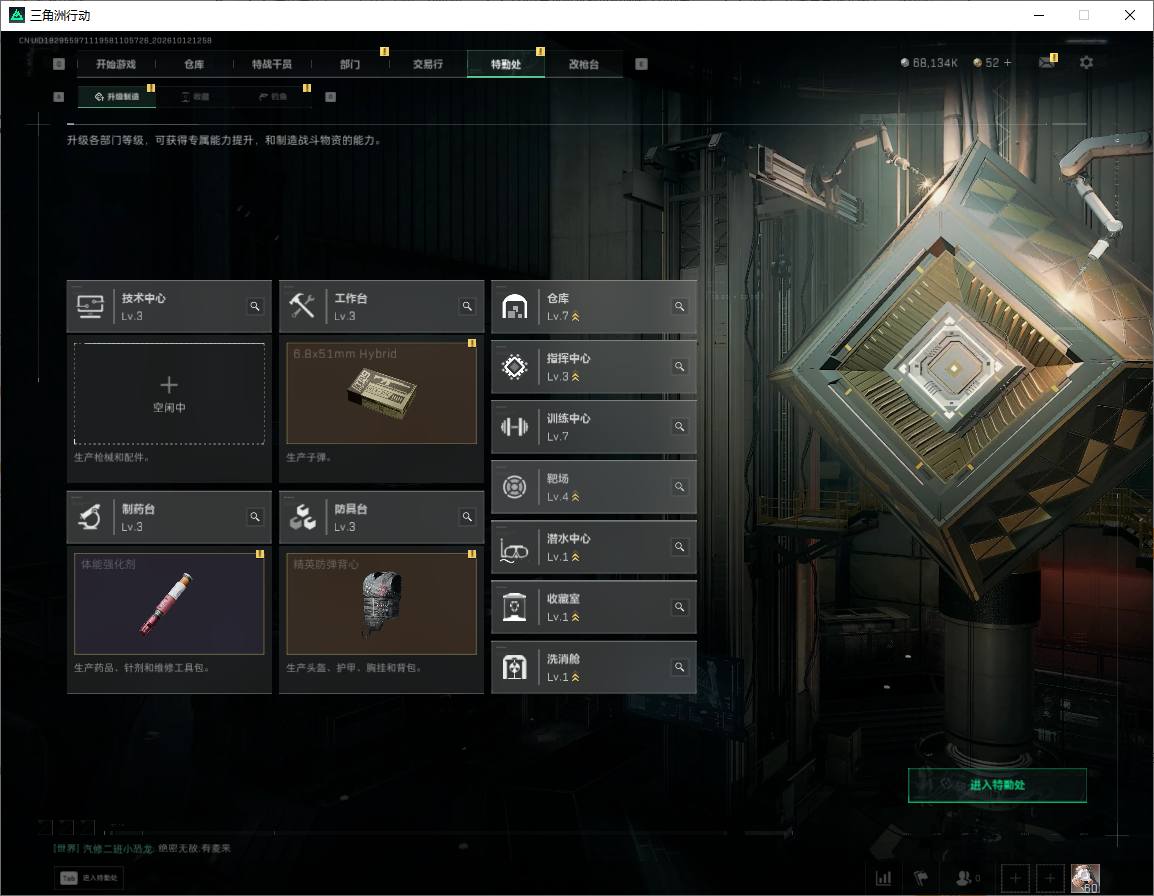Open 靶场 Lv.4 department row

[593, 487]
